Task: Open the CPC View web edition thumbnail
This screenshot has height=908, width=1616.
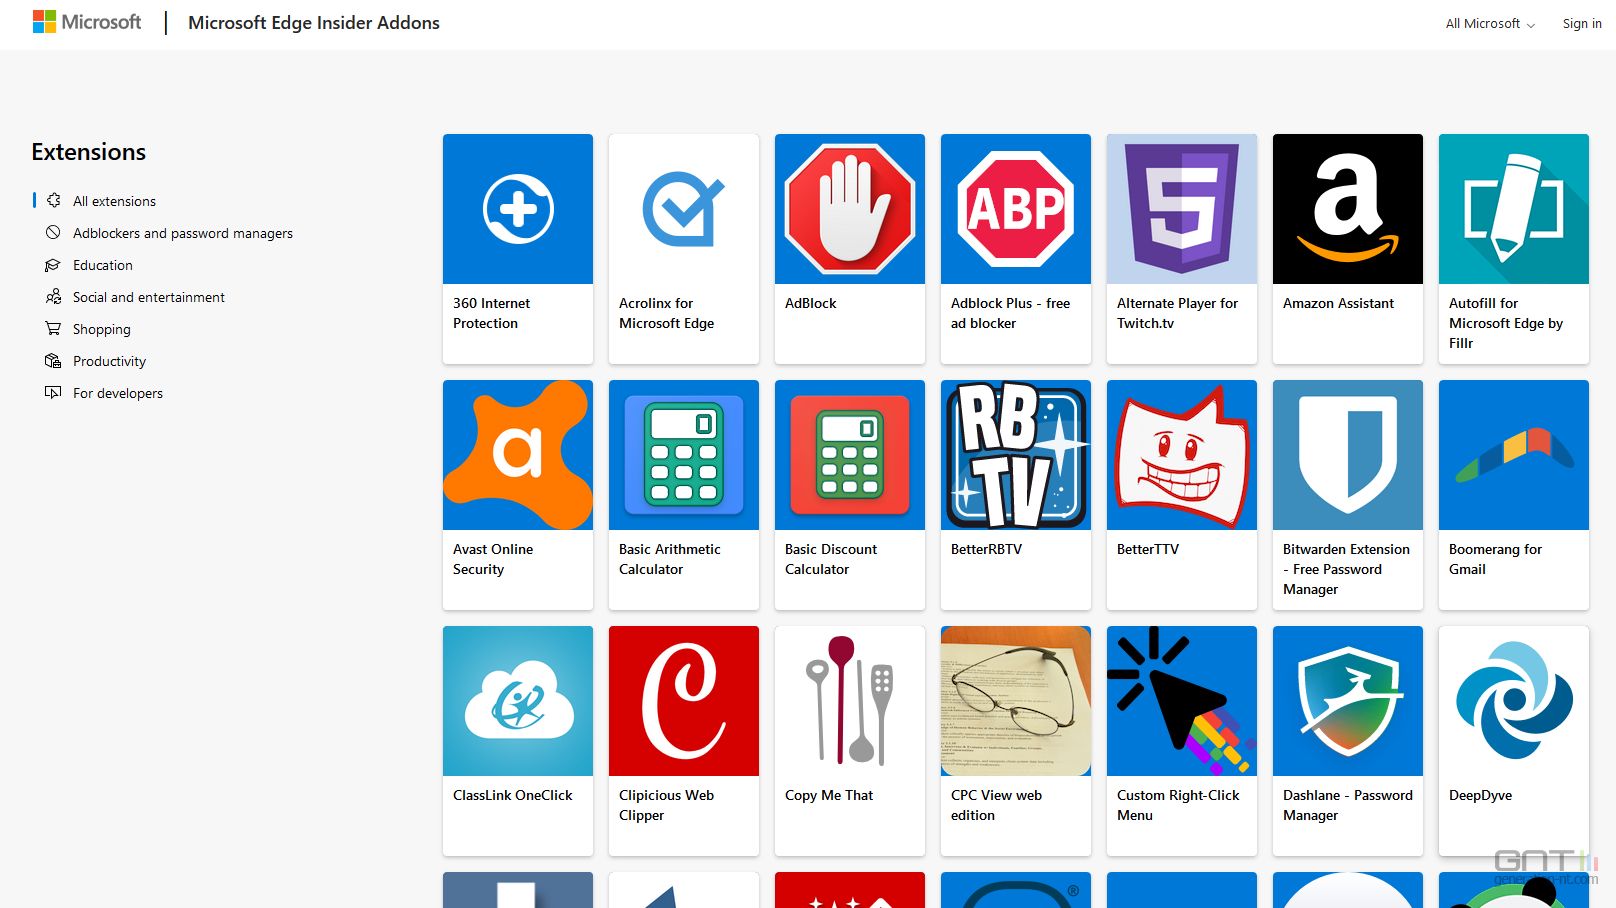Action: tap(1016, 701)
